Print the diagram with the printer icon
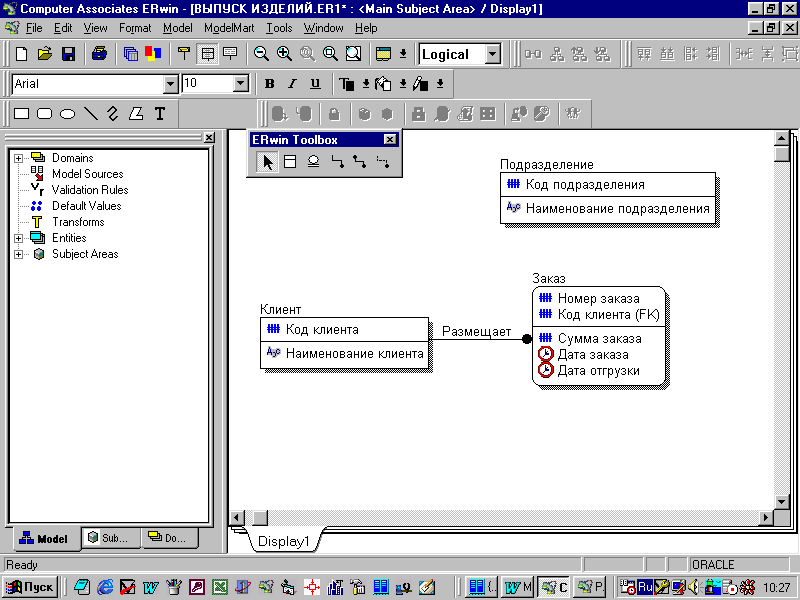This screenshot has height=600, width=800. click(99, 54)
